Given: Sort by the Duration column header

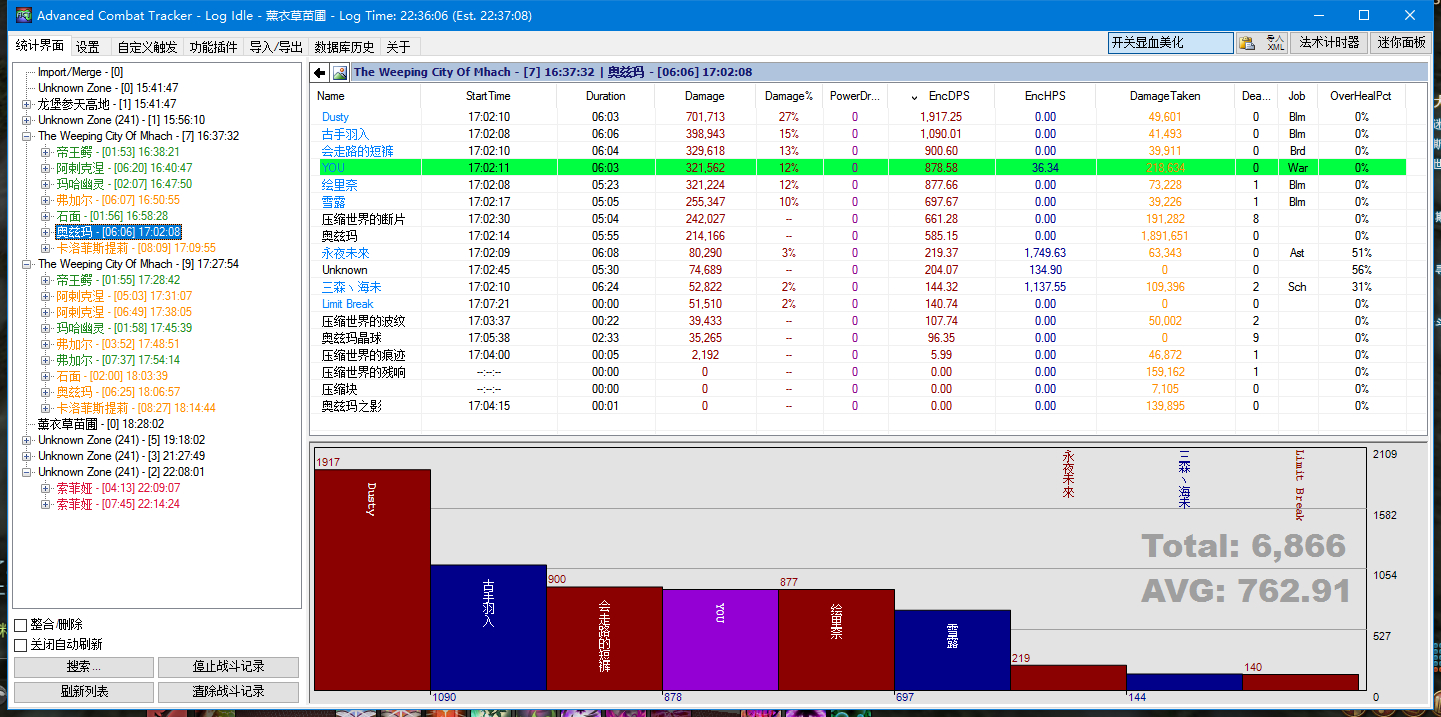Looking at the screenshot, I should click(x=605, y=96).
